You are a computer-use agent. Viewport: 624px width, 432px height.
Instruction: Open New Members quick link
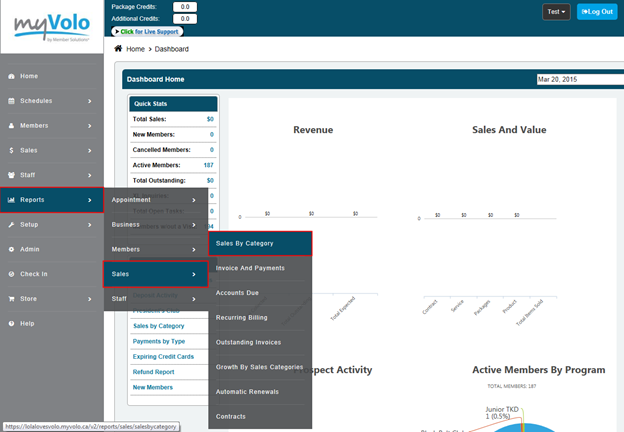pyautogui.click(x=152, y=387)
